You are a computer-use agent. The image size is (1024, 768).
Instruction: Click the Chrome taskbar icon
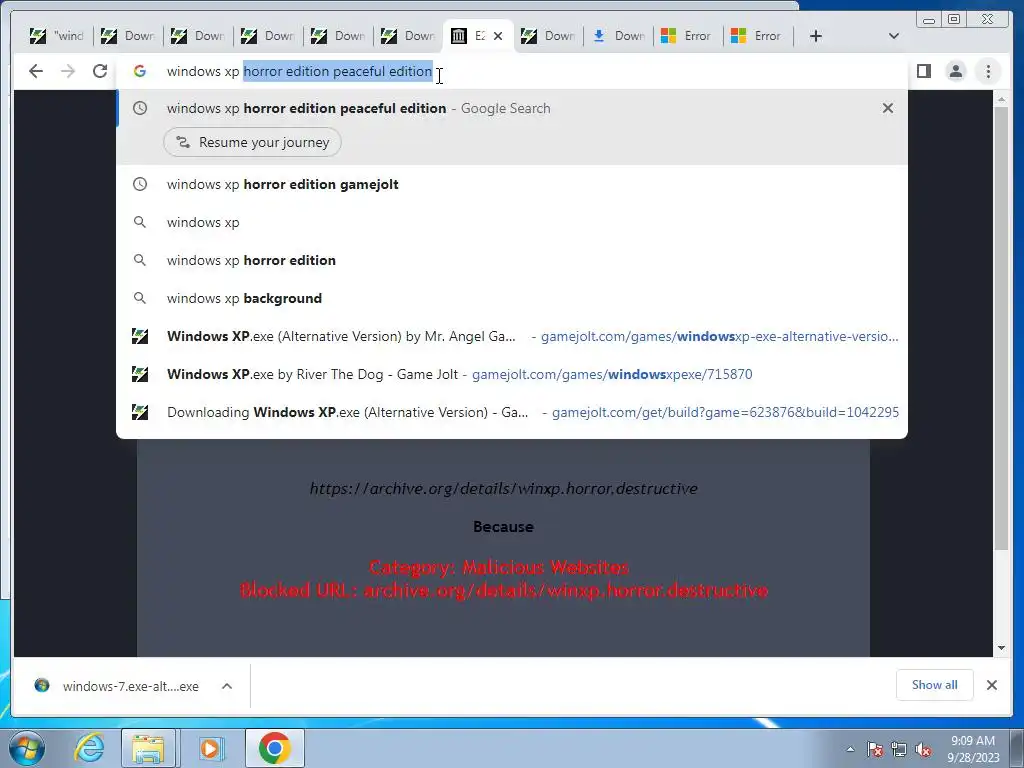coord(274,748)
